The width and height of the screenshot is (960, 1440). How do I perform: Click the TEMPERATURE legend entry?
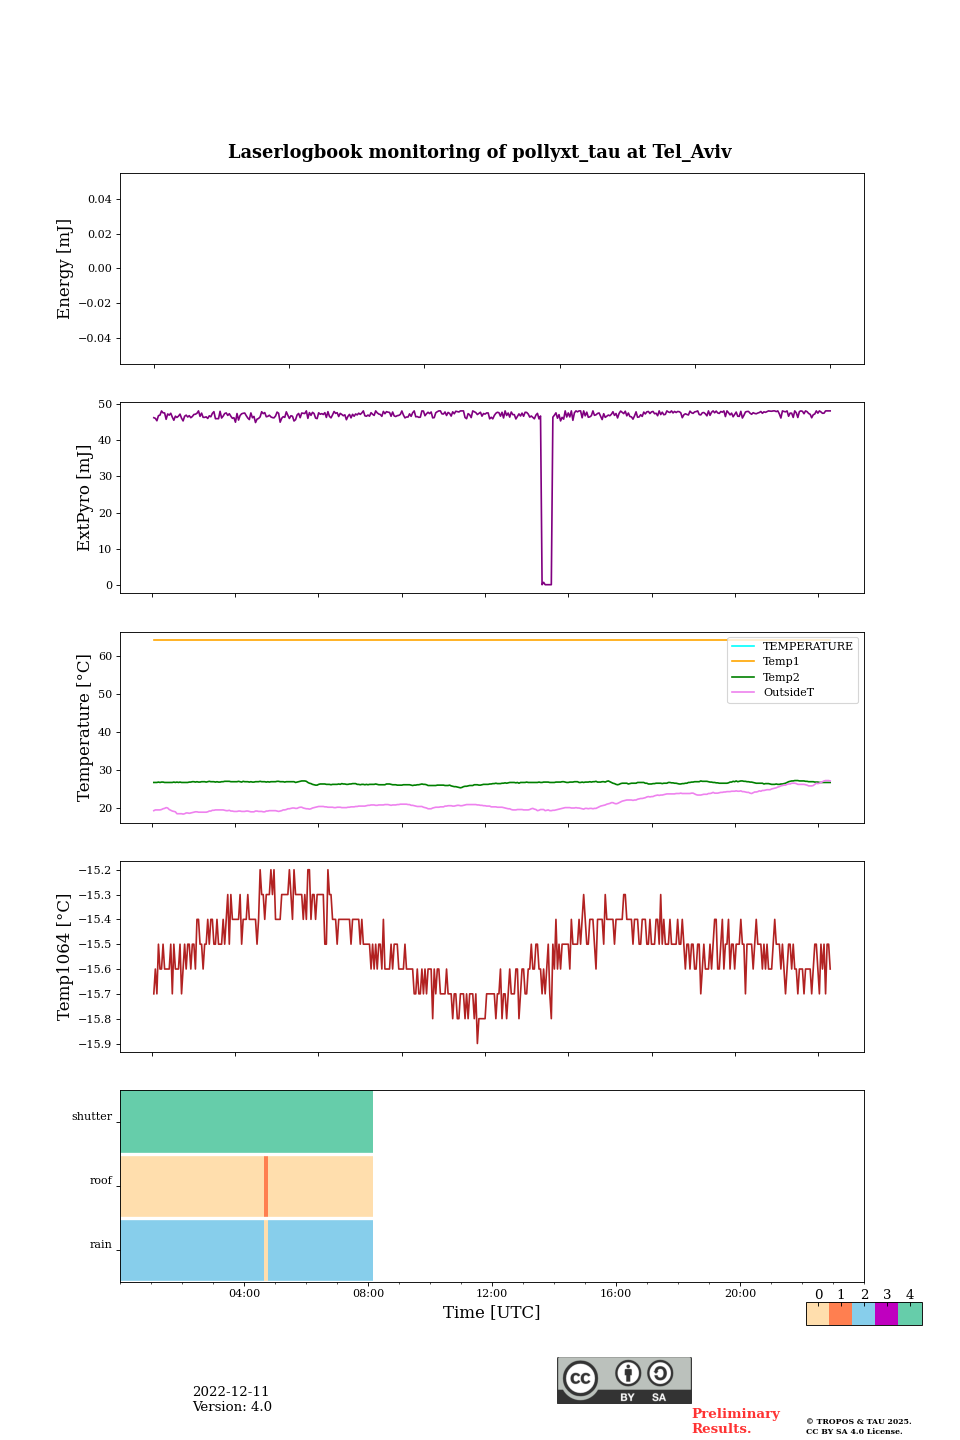[x=793, y=646]
